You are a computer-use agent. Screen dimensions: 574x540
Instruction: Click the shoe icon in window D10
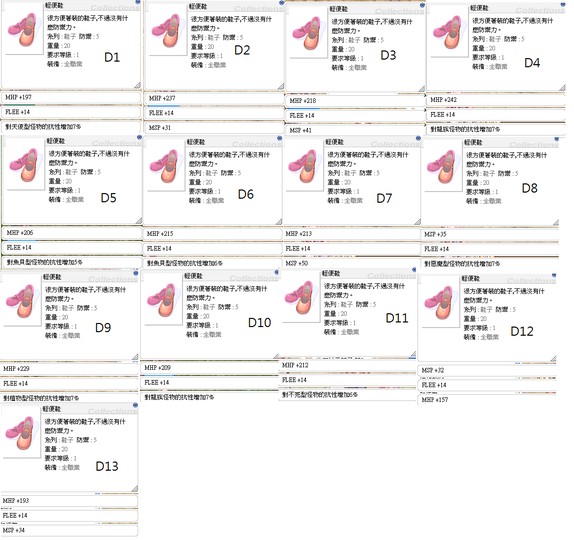click(163, 300)
